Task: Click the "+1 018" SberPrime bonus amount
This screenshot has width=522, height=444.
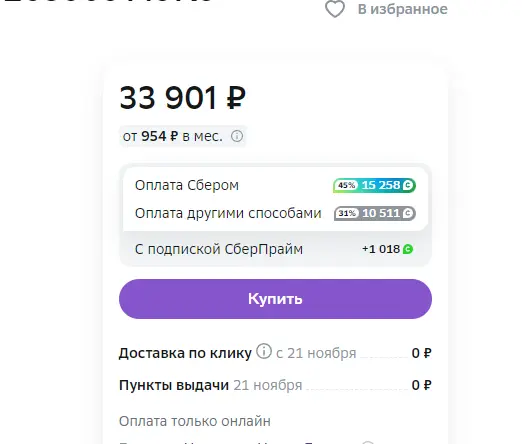Action: click(381, 249)
